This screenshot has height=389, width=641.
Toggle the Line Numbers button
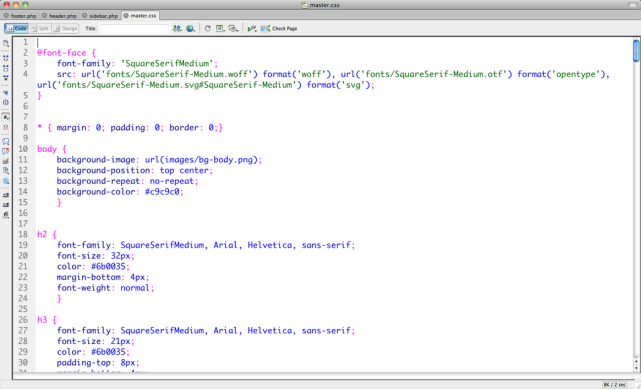tap(6, 117)
